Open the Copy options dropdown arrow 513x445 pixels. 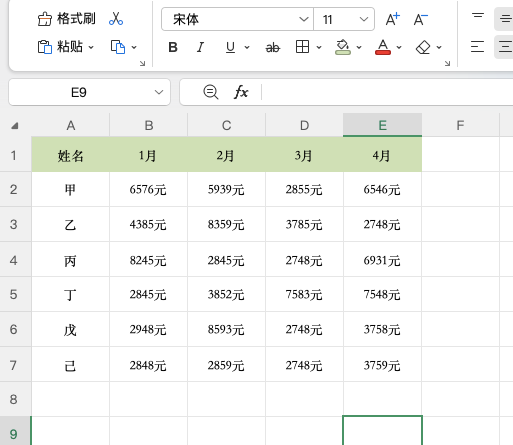[x=134, y=47]
